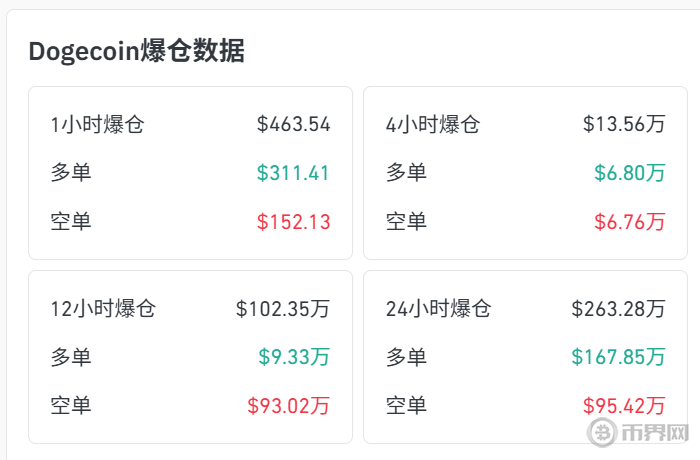The height and width of the screenshot is (460, 700).
Task: Click the $13.56万 four-hour total
Action: pyautogui.click(x=624, y=124)
